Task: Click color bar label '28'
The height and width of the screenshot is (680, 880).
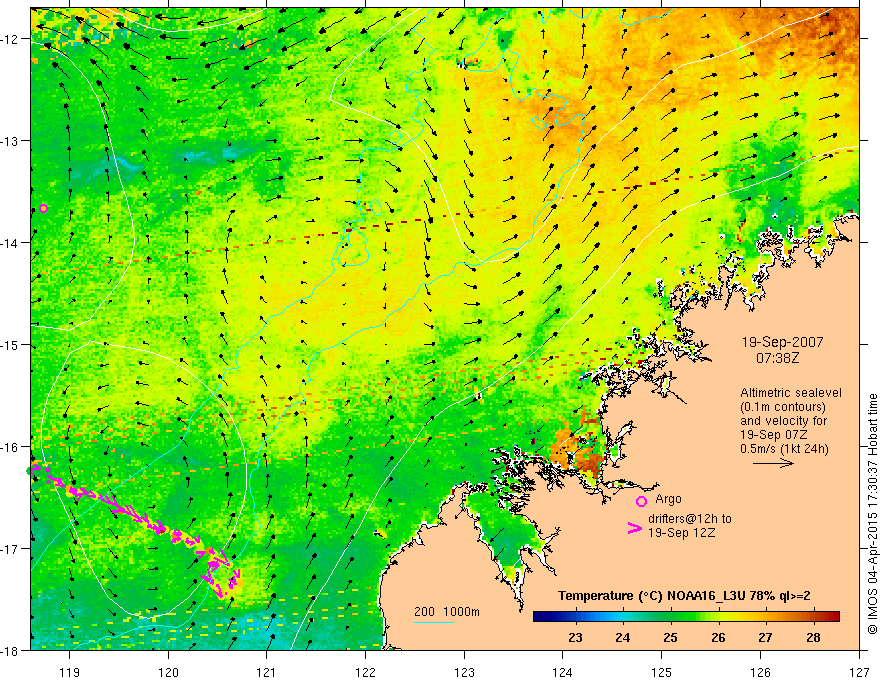Action: [813, 637]
